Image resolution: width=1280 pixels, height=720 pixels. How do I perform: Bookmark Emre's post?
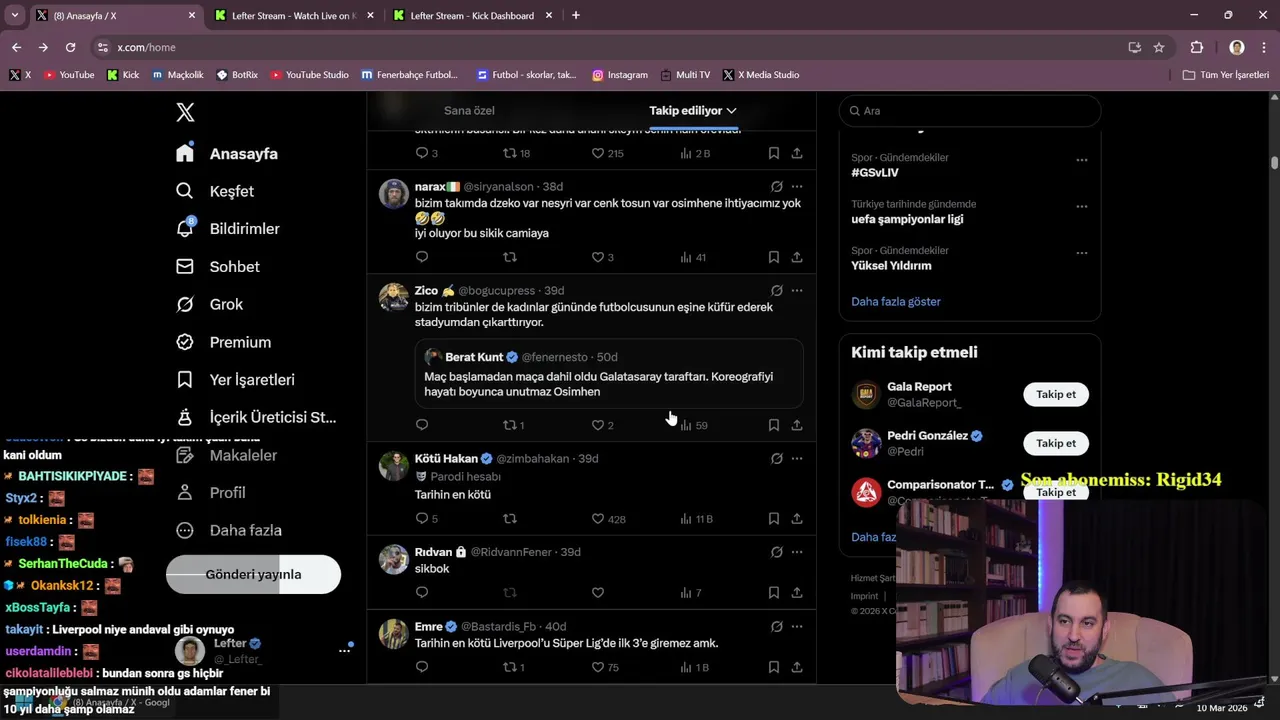[x=774, y=667]
